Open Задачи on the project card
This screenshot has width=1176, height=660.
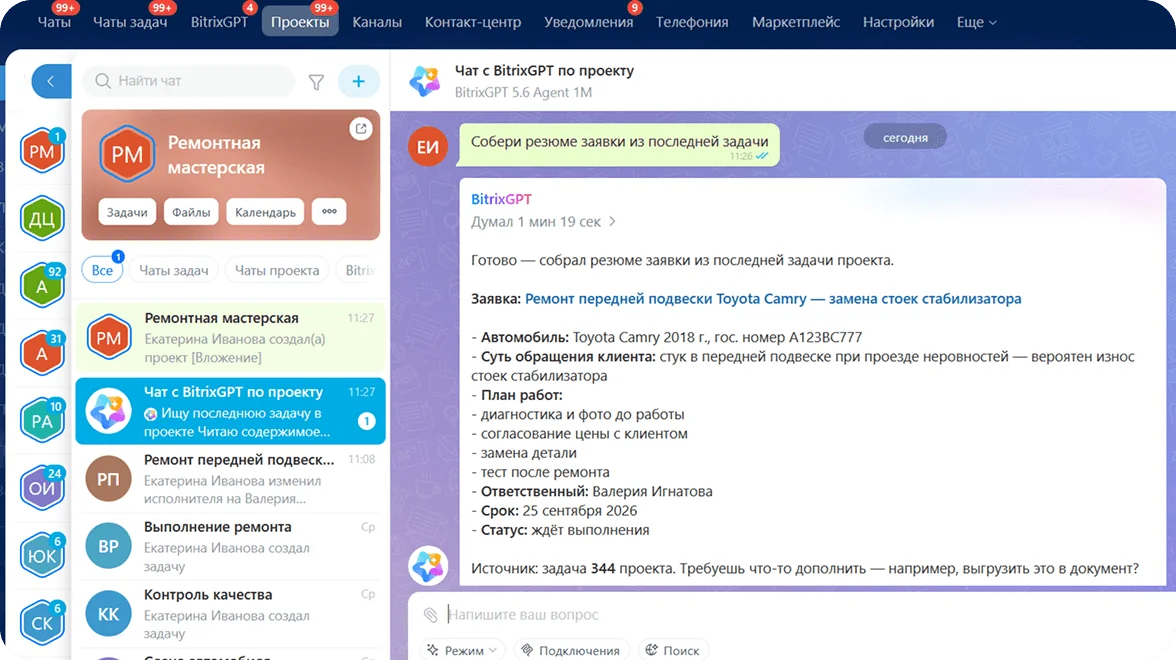[127, 212]
